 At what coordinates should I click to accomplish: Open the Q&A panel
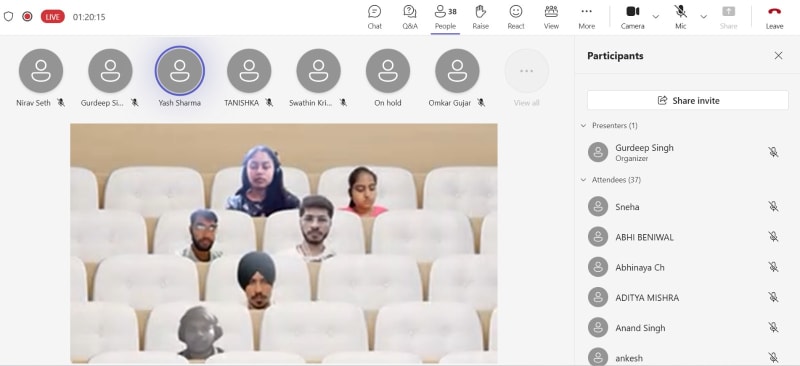pos(410,17)
